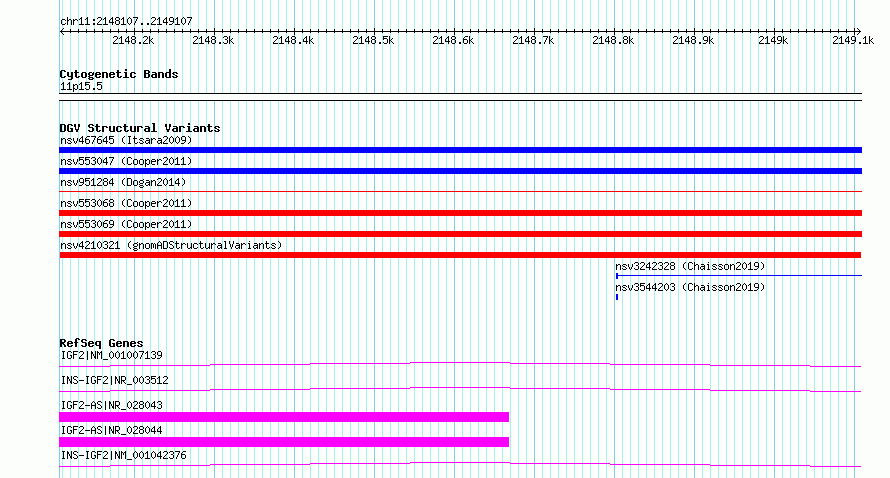
Task: Open nsv553068 (Cooper2011) variant label
Action: [126, 203]
